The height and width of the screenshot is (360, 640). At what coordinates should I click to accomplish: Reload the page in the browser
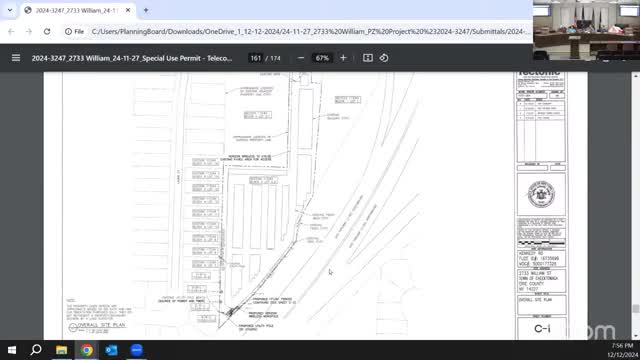[x=47, y=31]
